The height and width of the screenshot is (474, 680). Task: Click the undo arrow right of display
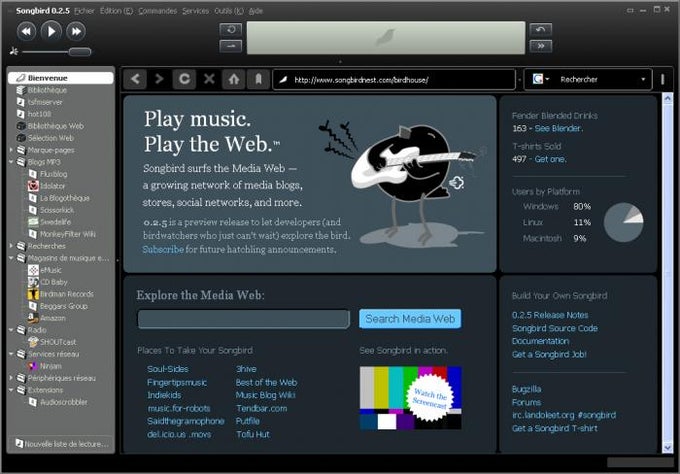tap(541, 29)
